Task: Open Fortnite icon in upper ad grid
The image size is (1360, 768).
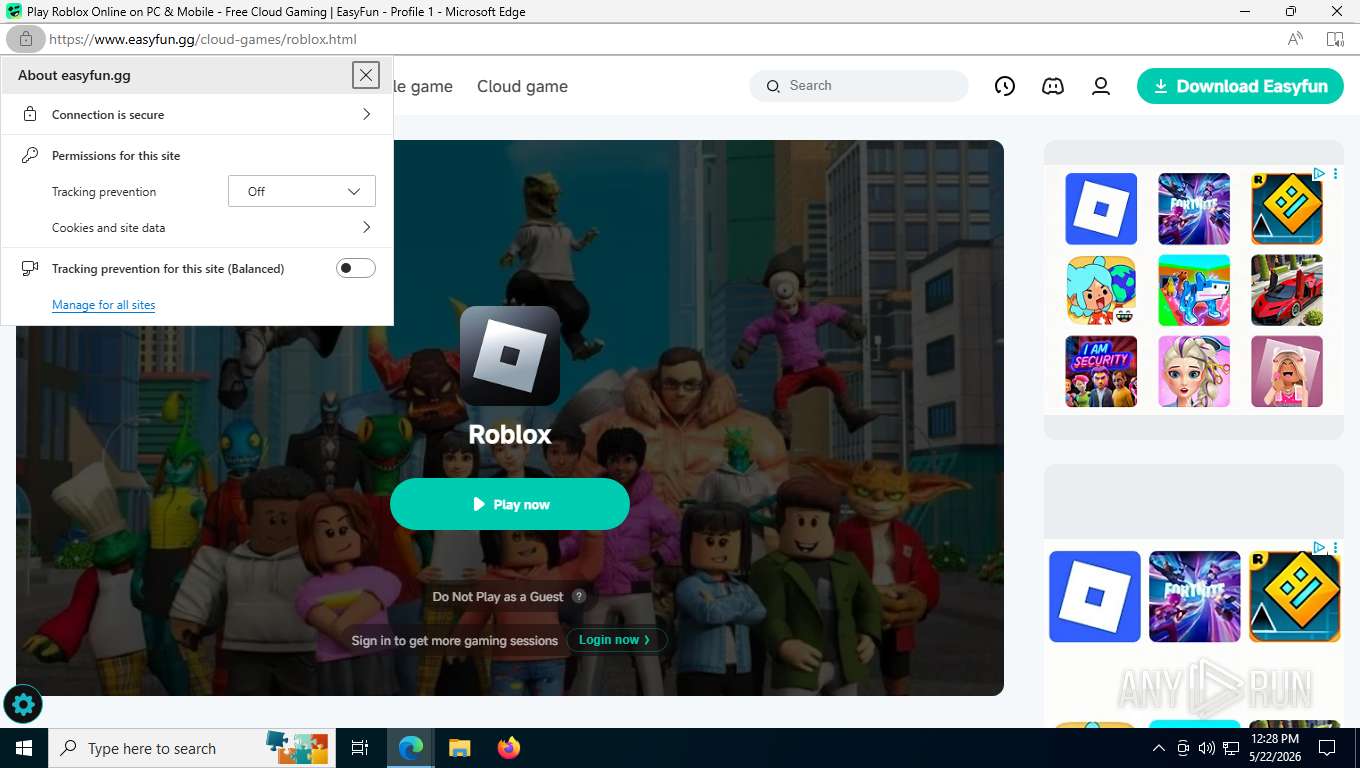Action: [1194, 209]
